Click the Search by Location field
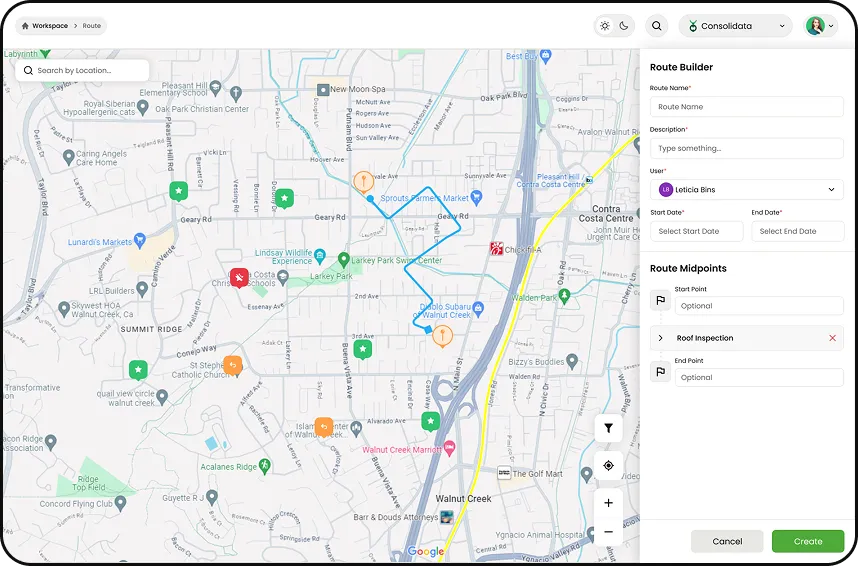The image size is (858, 566). [82, 71]
